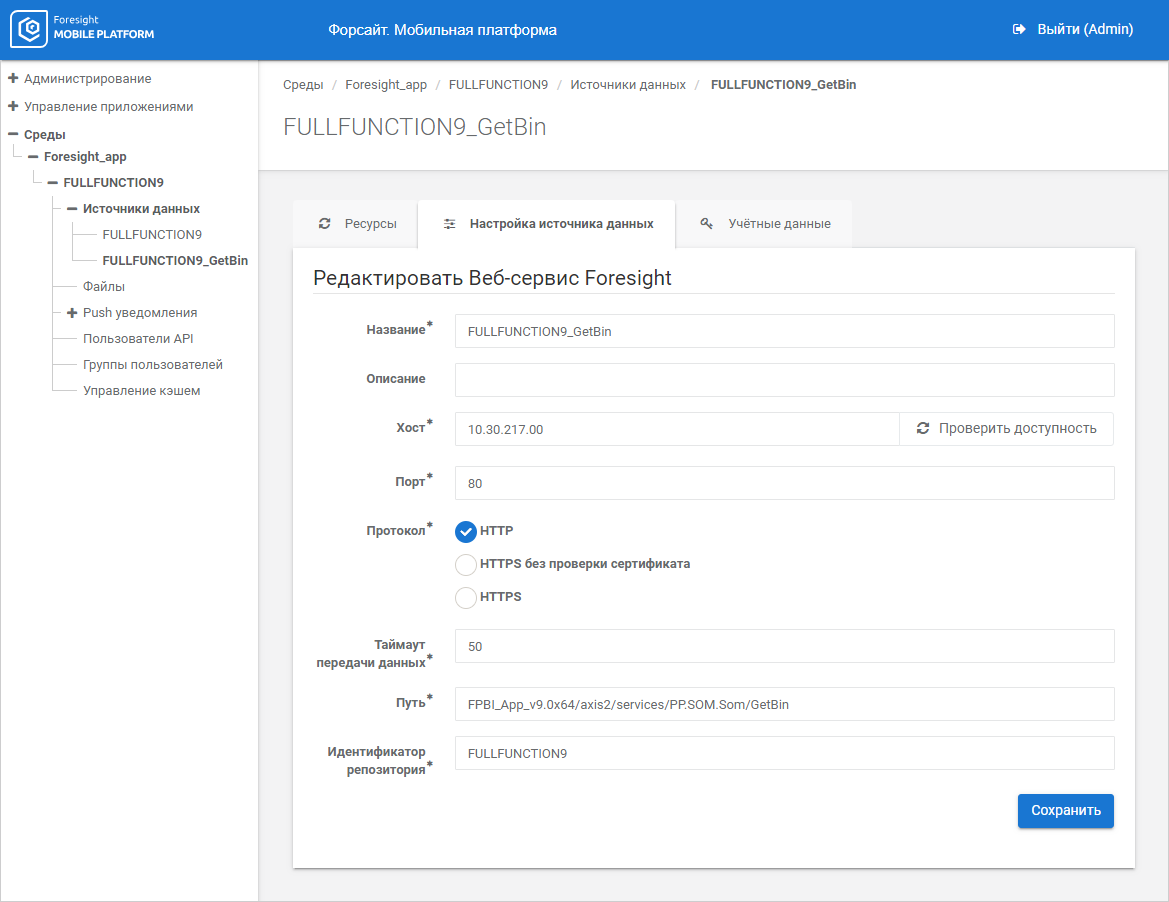Viewport: 1169px width, 902px height.
Task: Click the refresh icon on Ресурсы tab
Action: point(324,224)
